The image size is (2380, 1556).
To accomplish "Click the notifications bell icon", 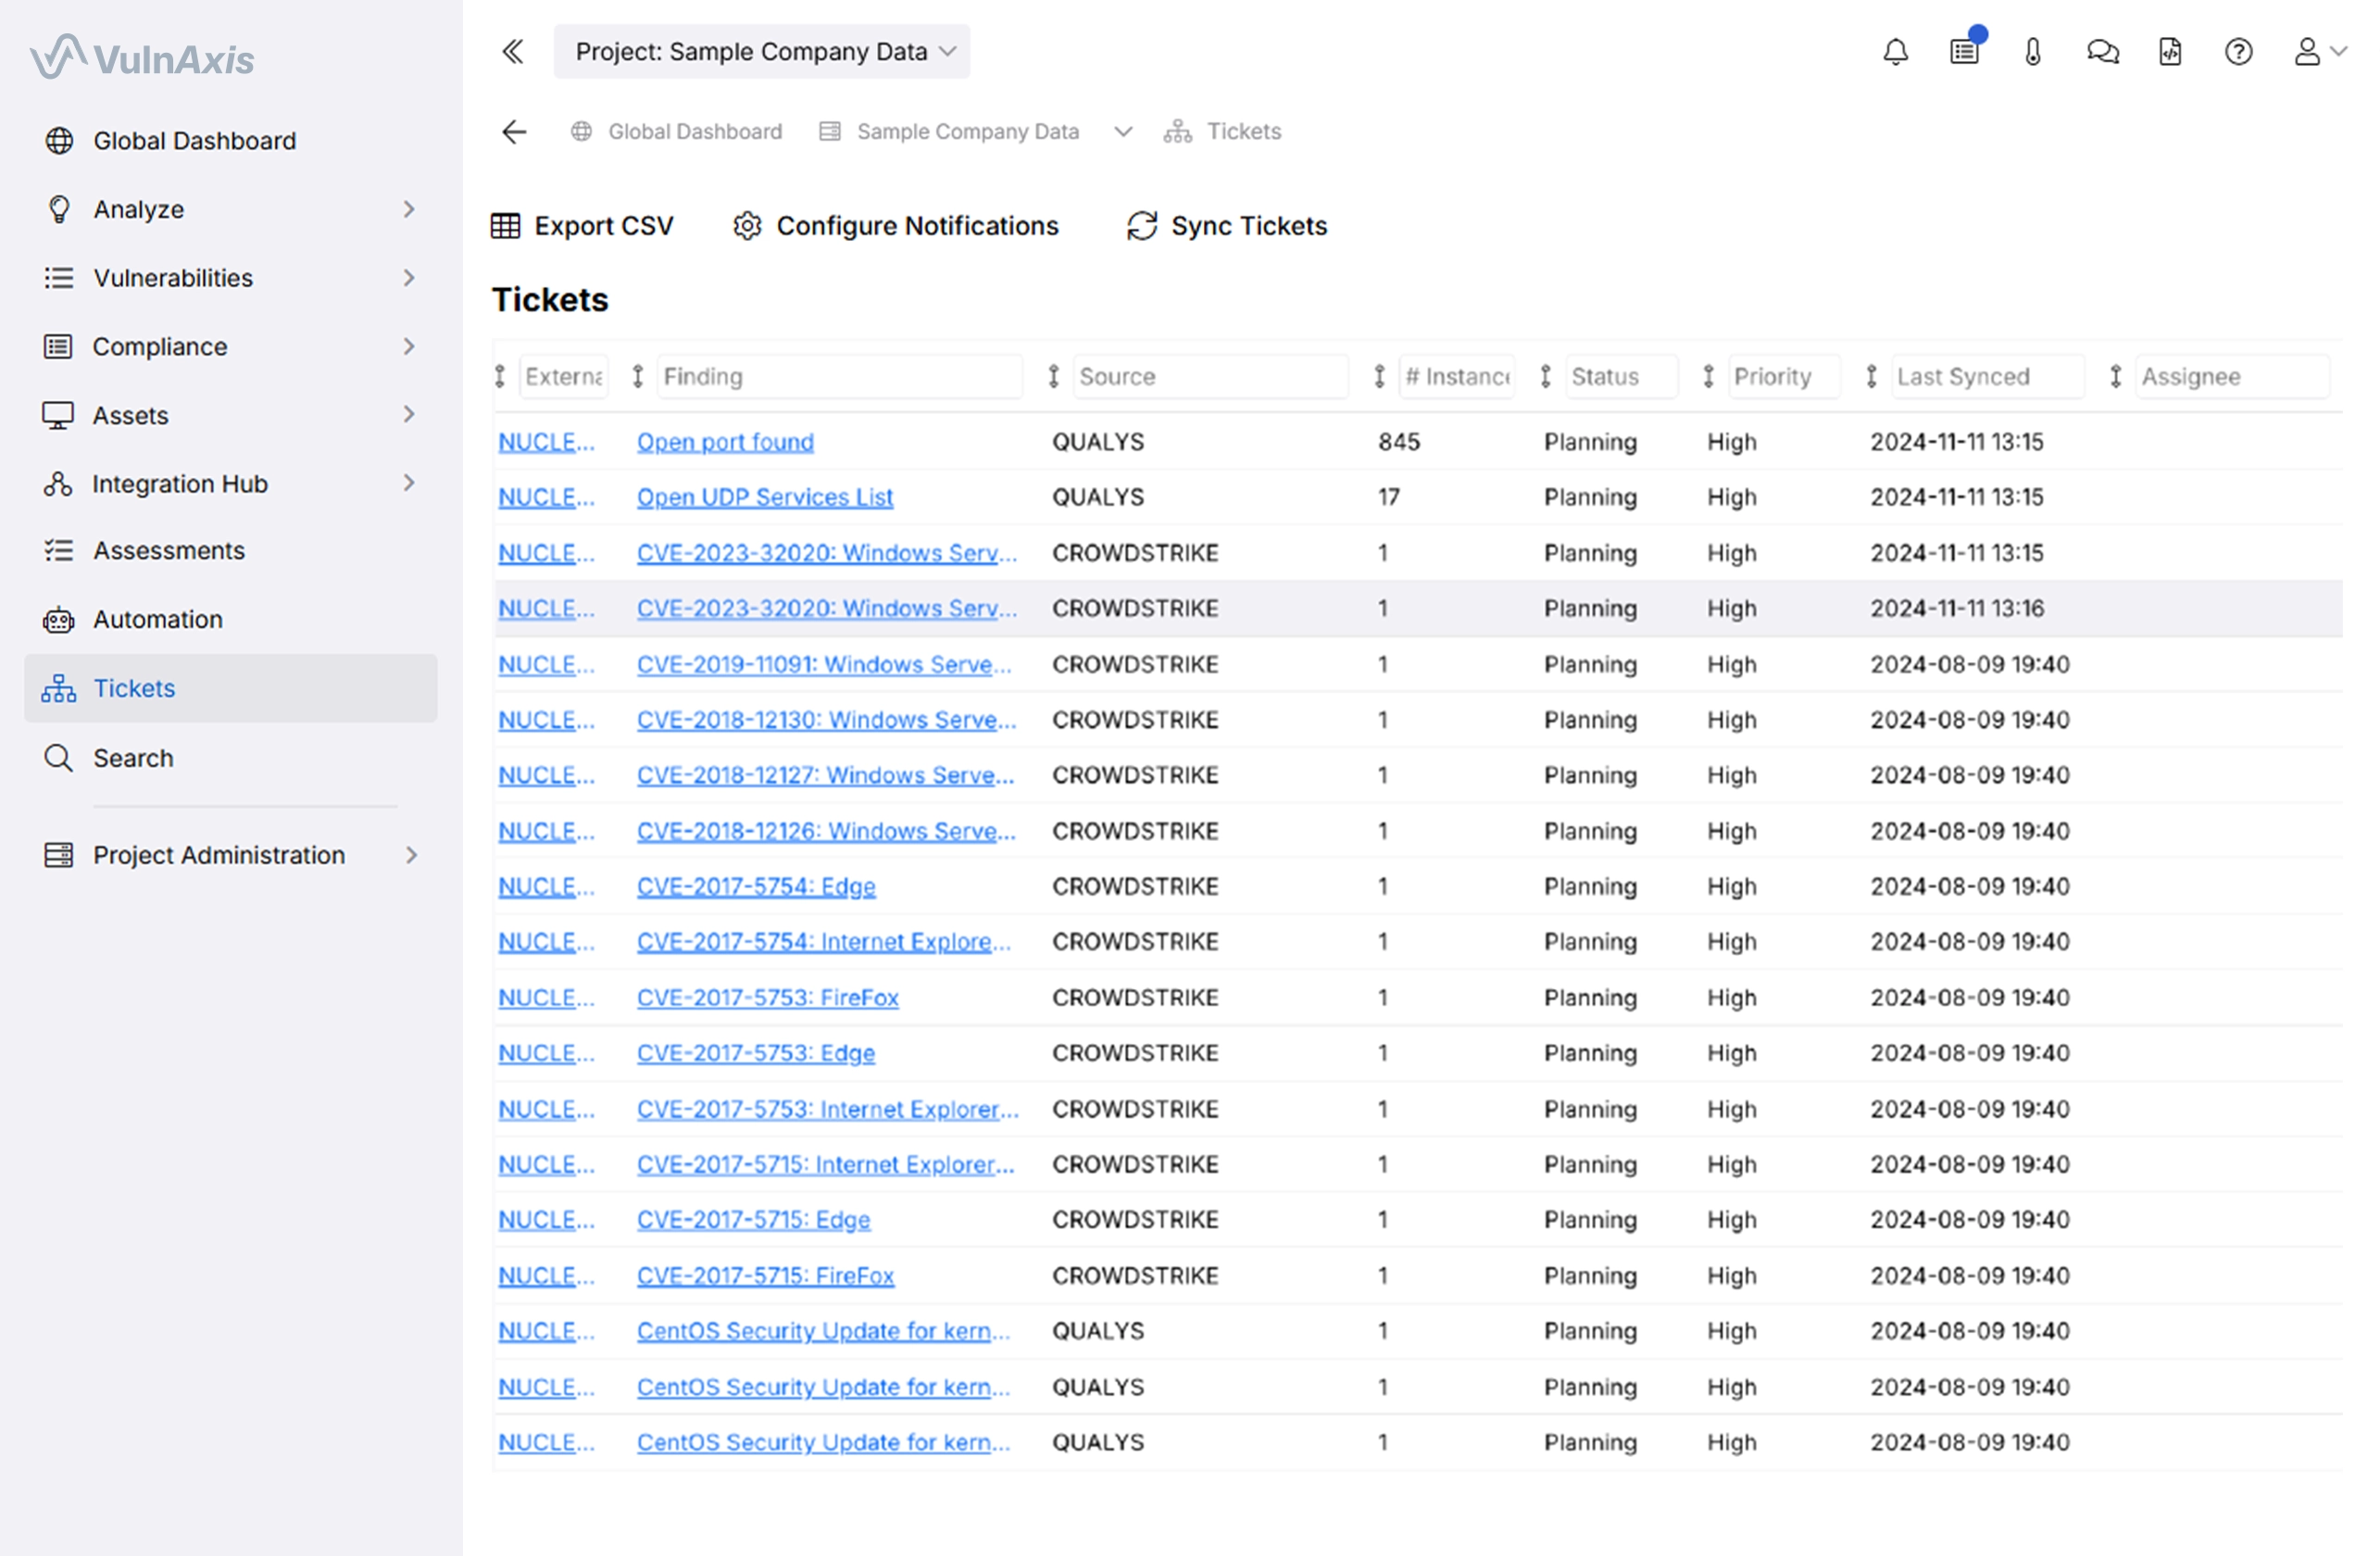I will 1895,51.
